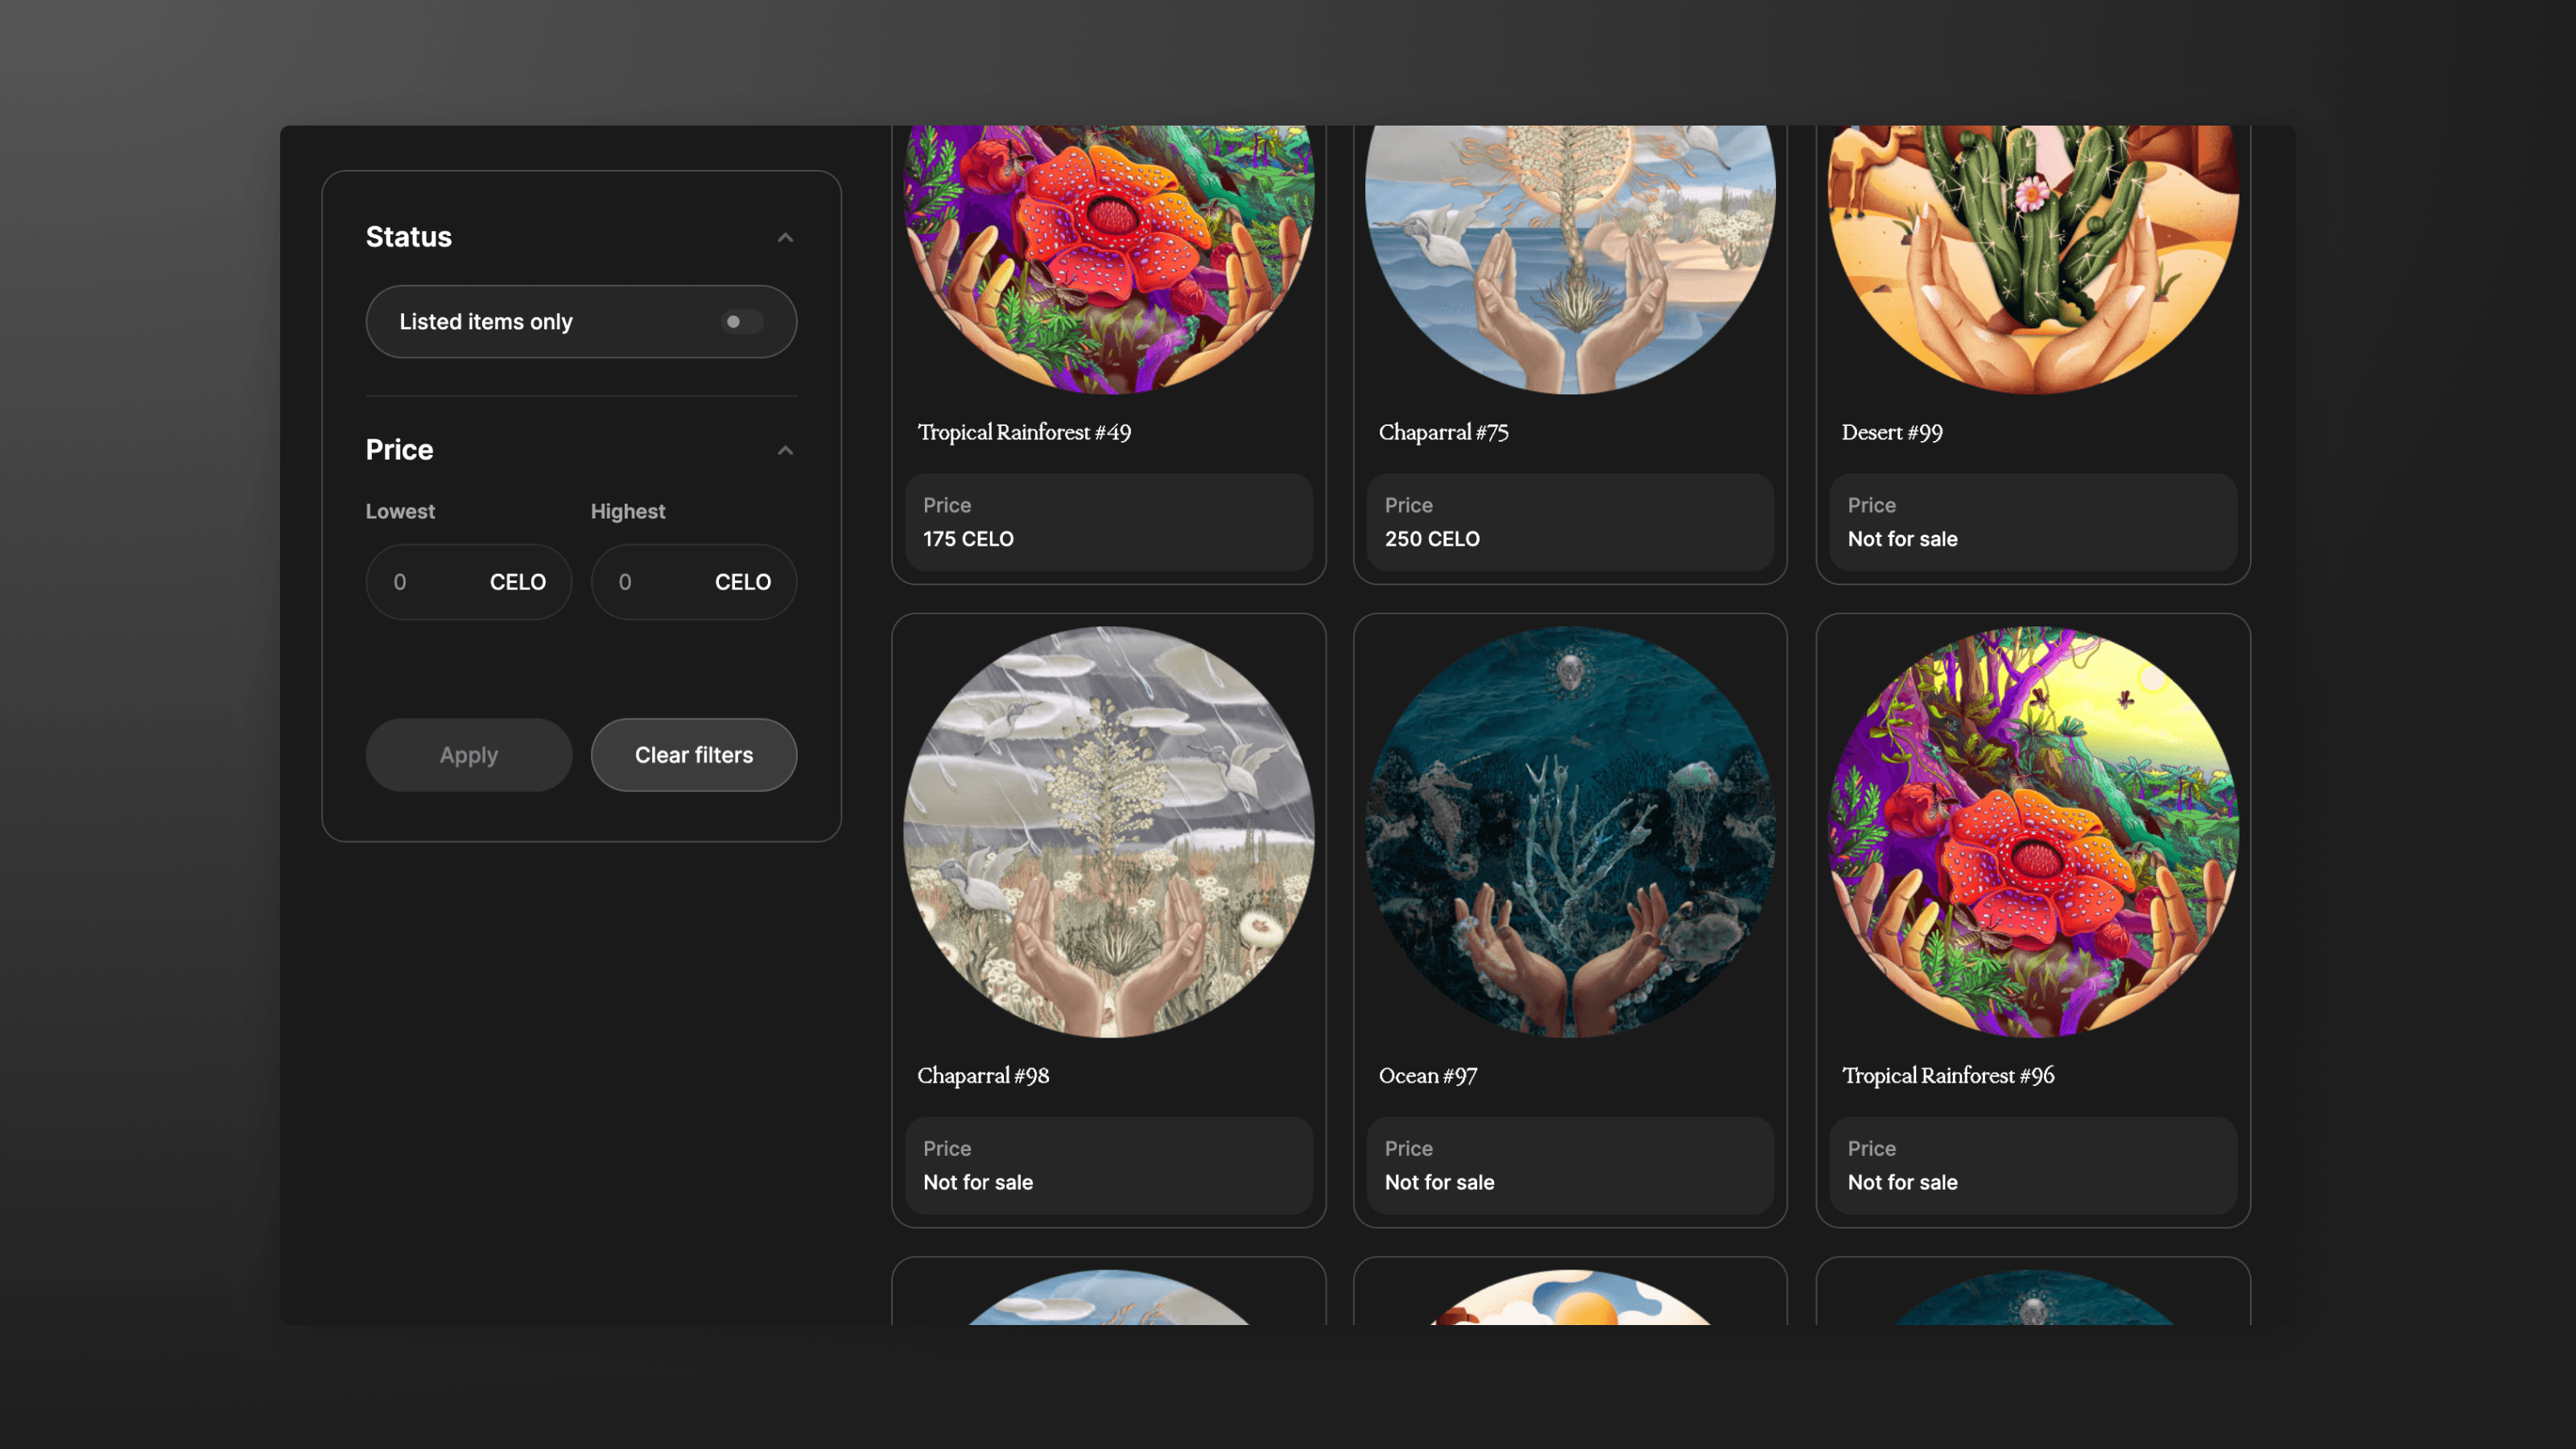
Task: Collapse the Price filter section
Action: tap(785, 450)
